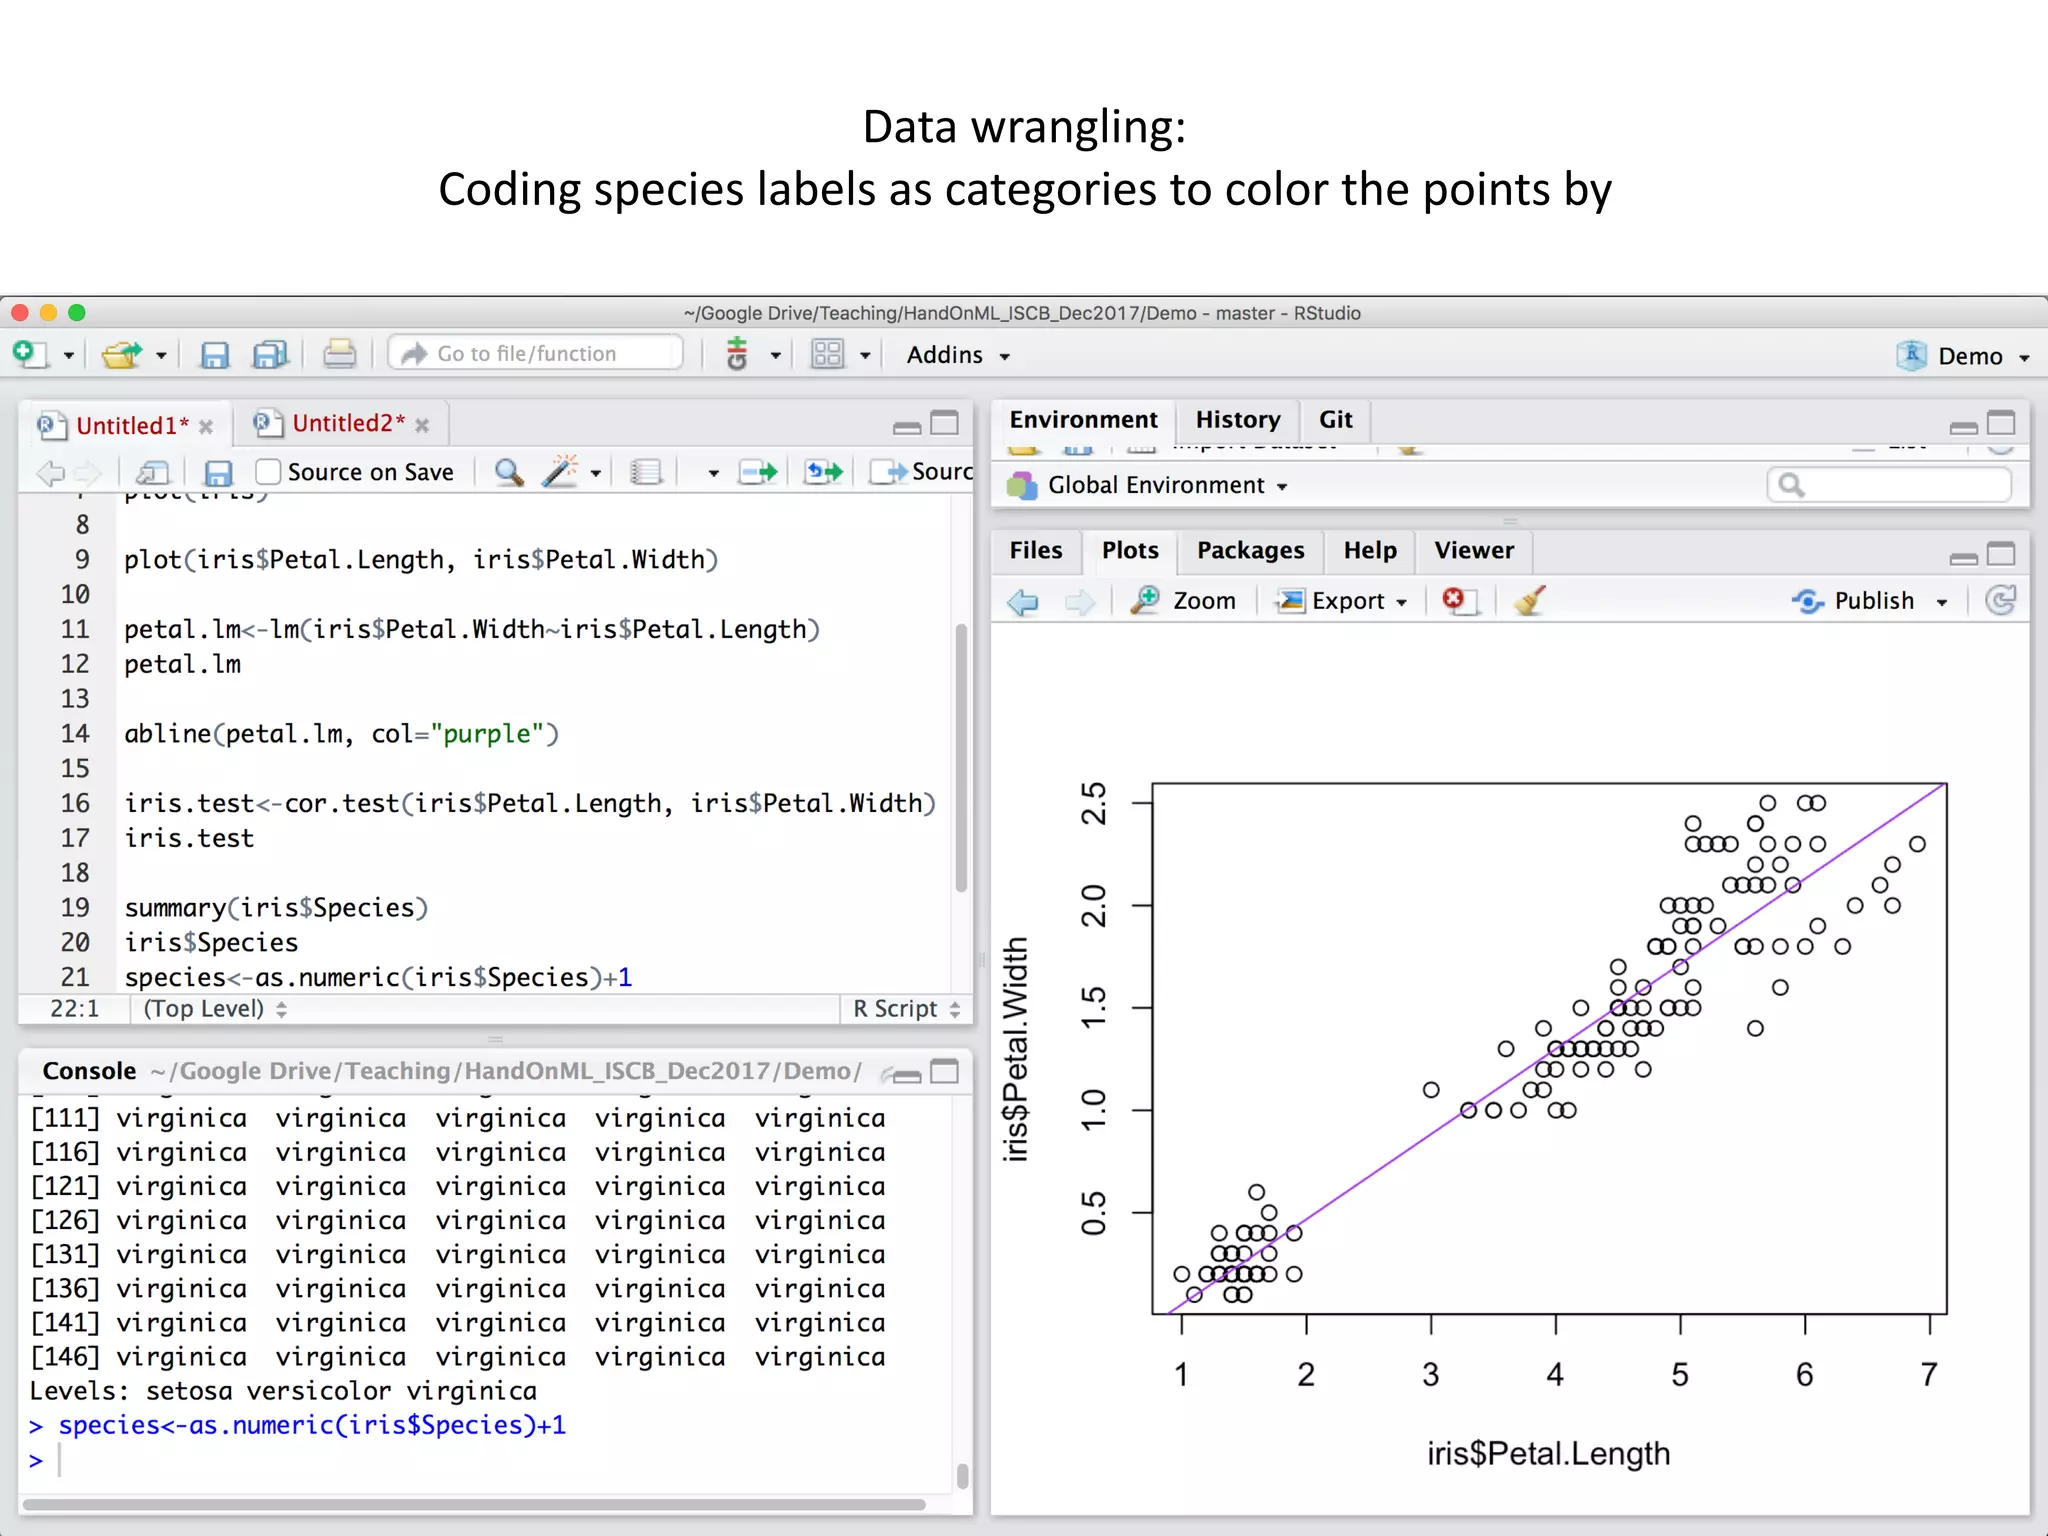This screenshot has height=1536, width=2048.
Task: Click the console pane minimize icon
Action: [x=907, y=1076]
